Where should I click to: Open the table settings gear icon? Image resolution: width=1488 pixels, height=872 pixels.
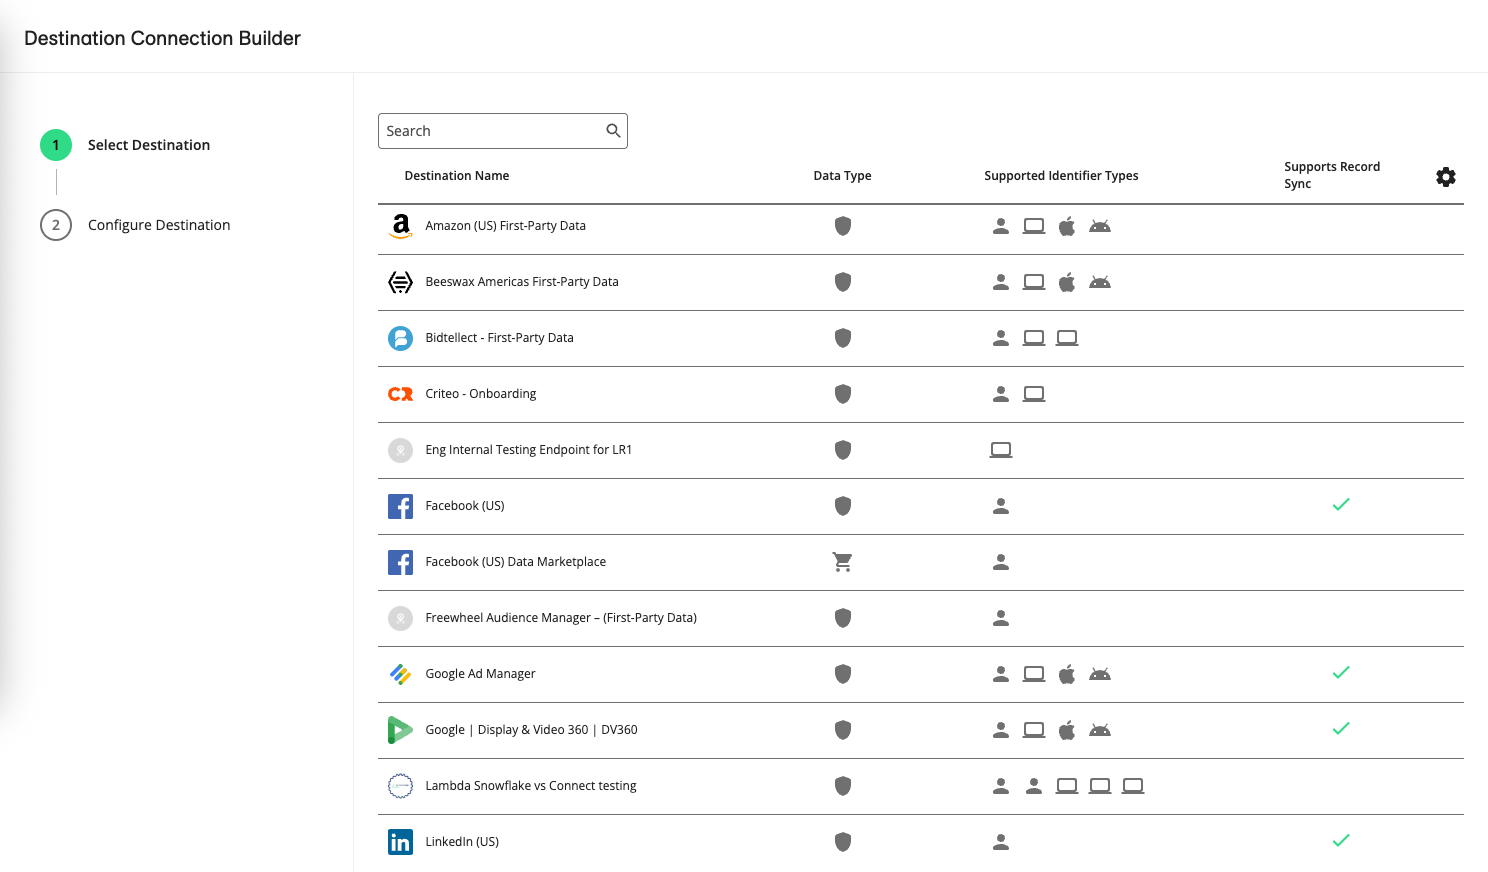pyautogui.click(x=1445, y=177)
